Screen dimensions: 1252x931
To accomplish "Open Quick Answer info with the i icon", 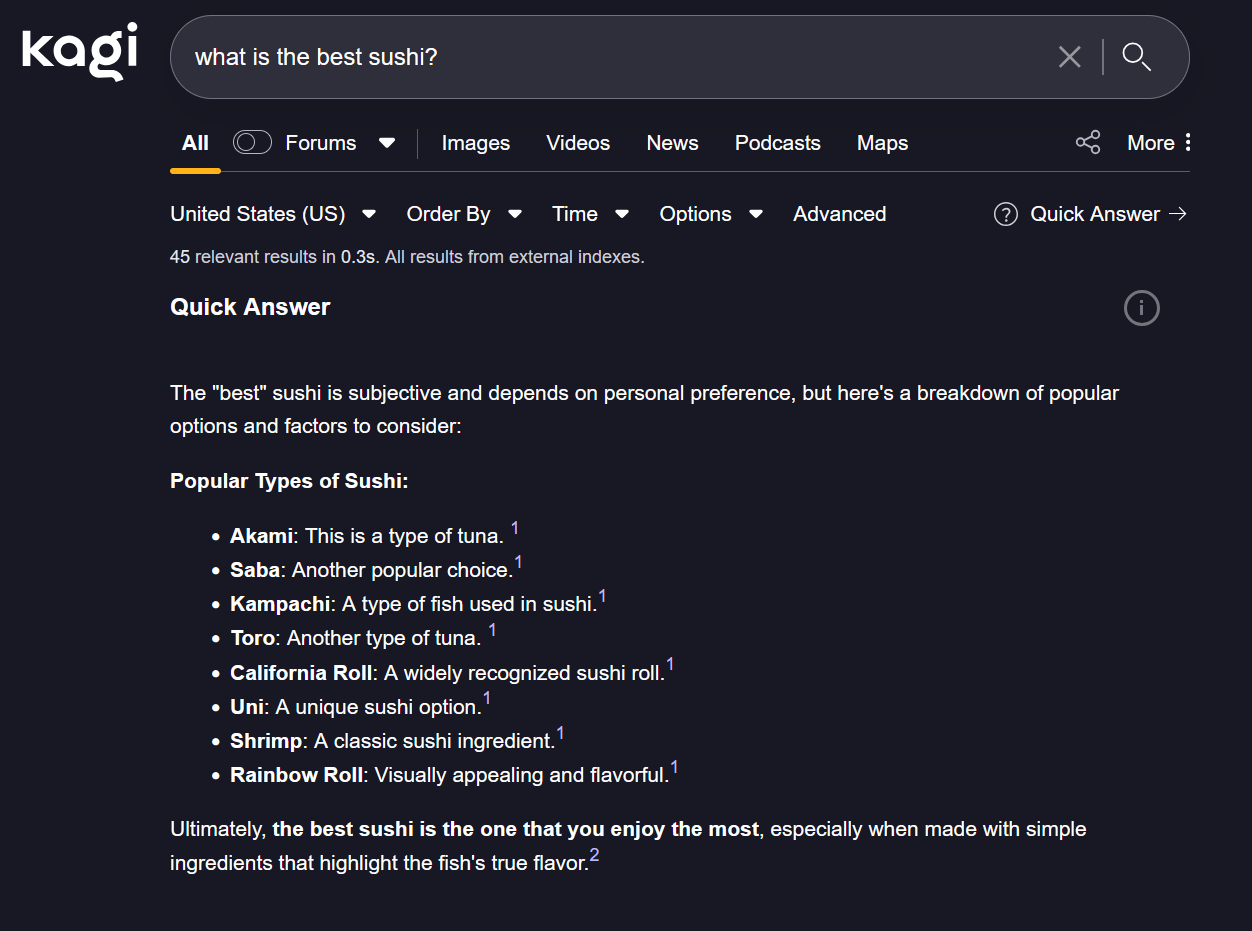I will pyautogui.click(x=1141, y=308).
